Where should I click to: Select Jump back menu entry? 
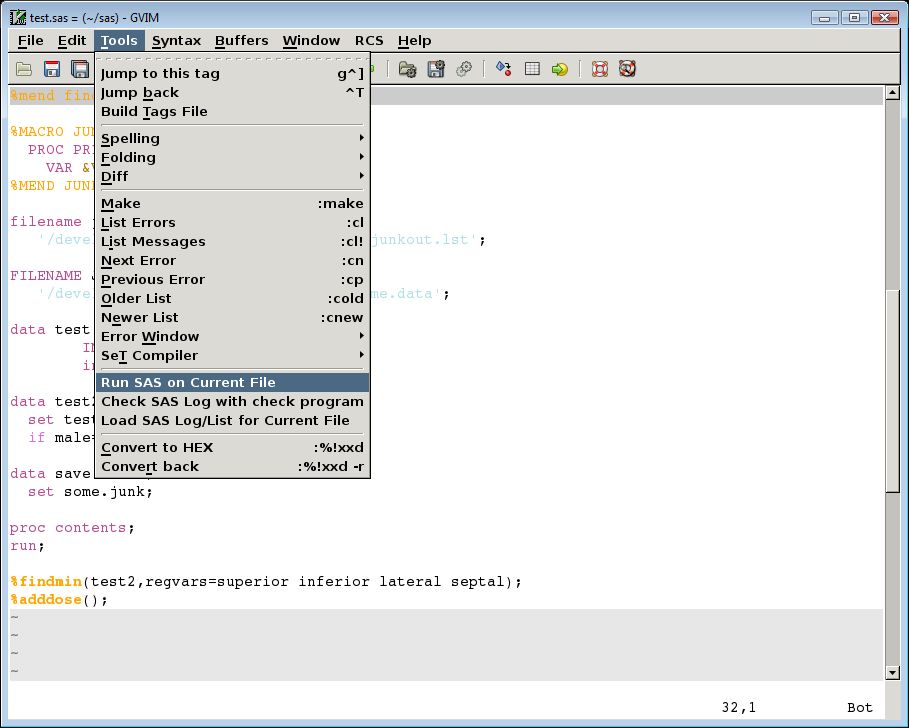click(232, 93)
